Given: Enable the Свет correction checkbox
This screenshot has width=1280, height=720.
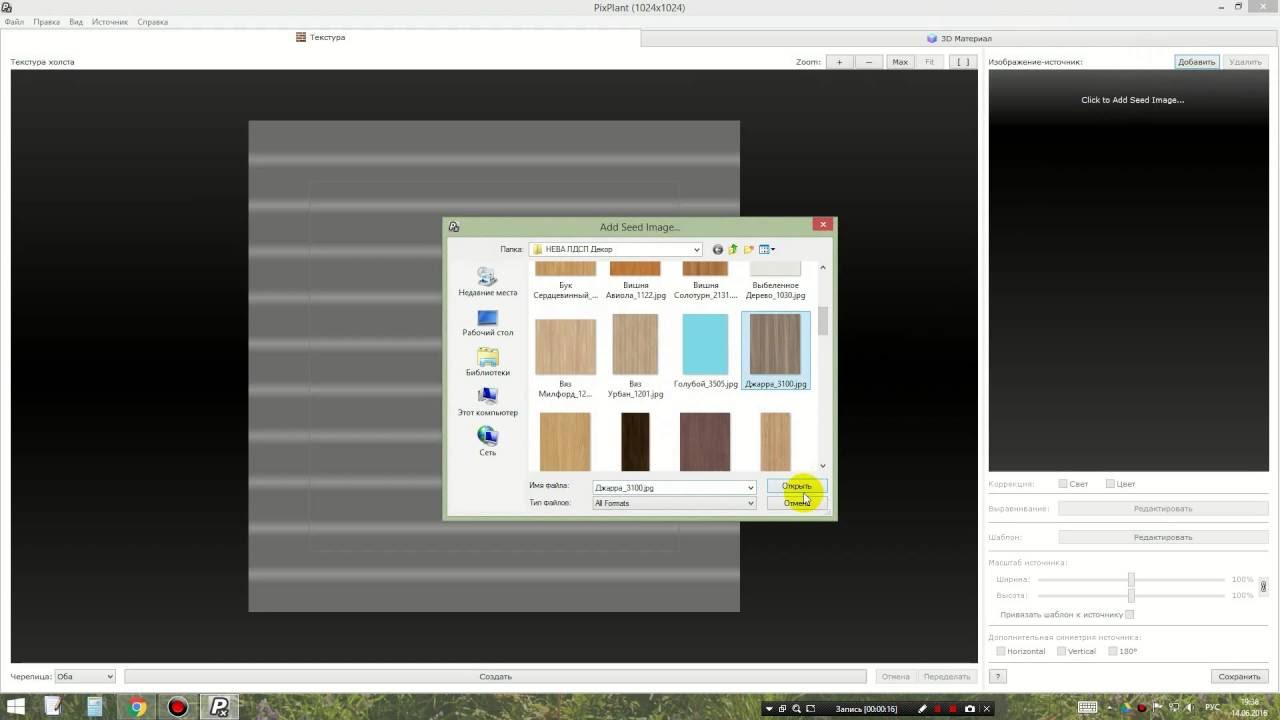Looking at the screenshot, I should [x=1063, y=484].
